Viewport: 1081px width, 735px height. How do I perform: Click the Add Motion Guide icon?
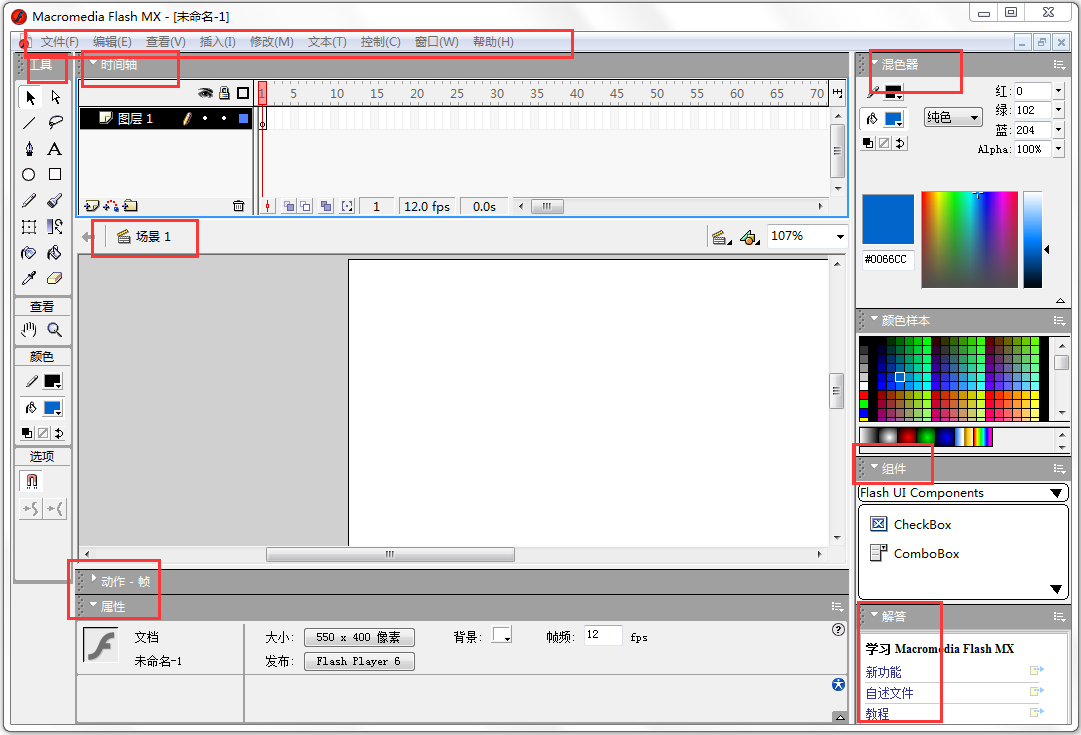(x=111, y=205)
